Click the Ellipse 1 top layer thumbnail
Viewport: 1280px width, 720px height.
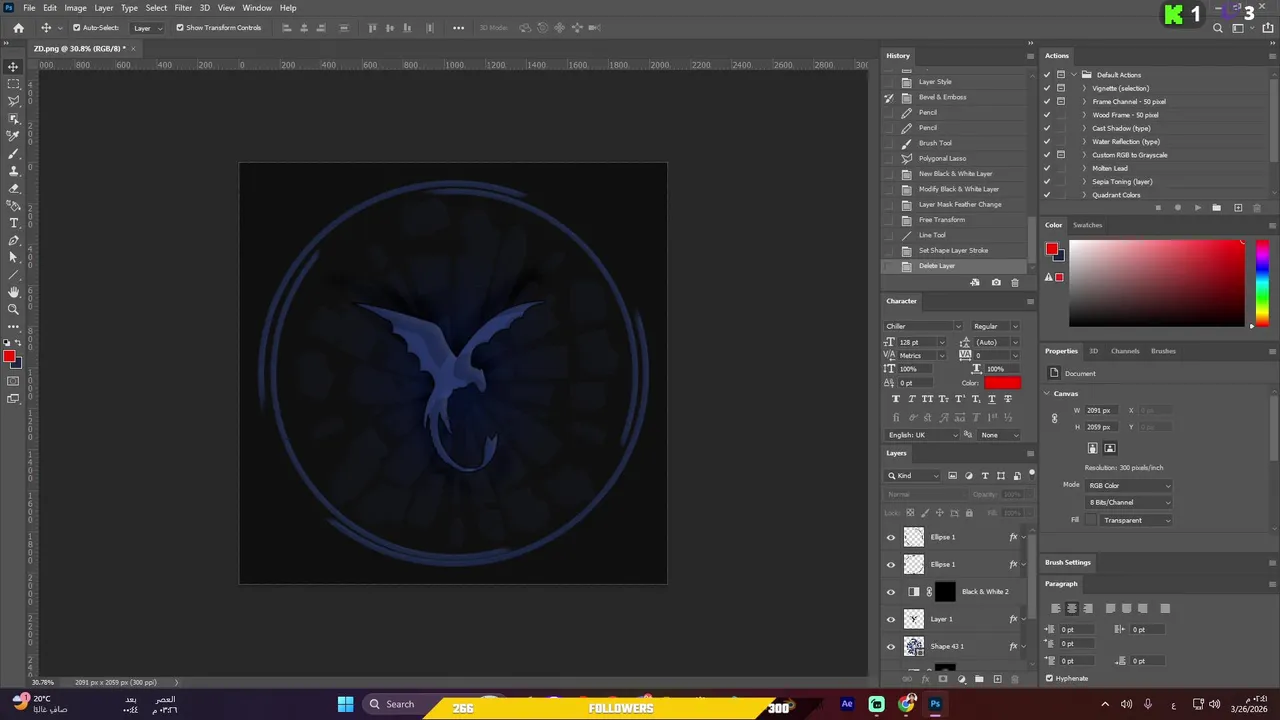coord(914,537)
